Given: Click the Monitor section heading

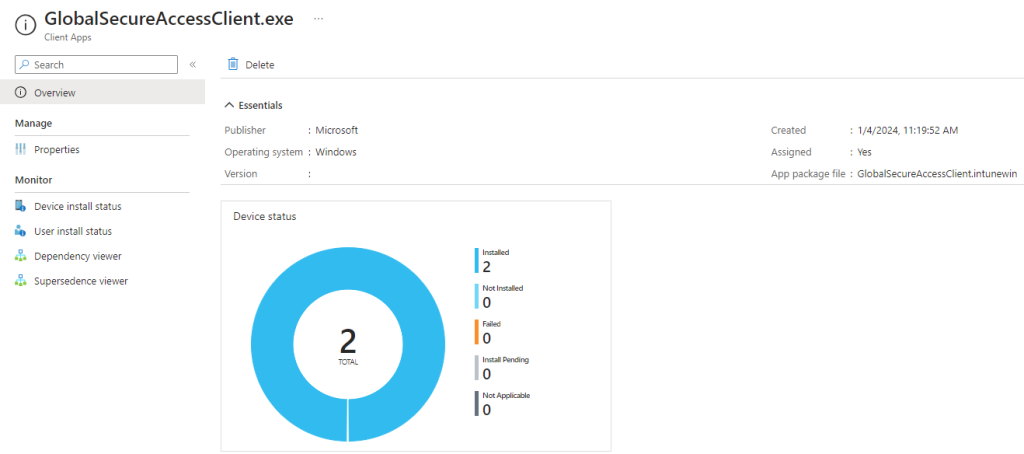Looking at the screenshot, I should (x=33, y=180).
